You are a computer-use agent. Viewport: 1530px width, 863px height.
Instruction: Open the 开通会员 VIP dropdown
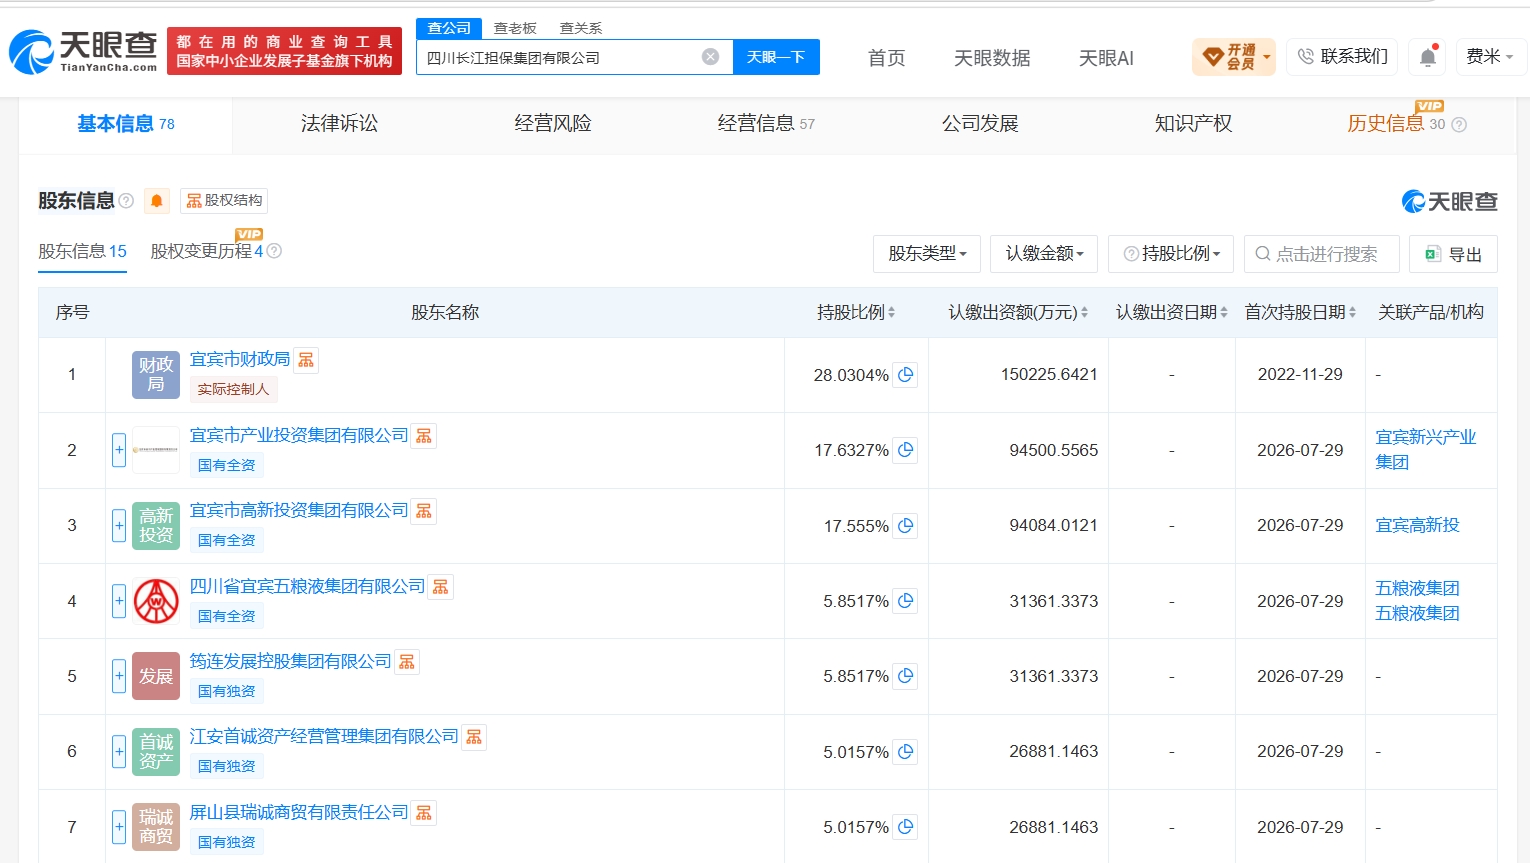pos(1234,57)
